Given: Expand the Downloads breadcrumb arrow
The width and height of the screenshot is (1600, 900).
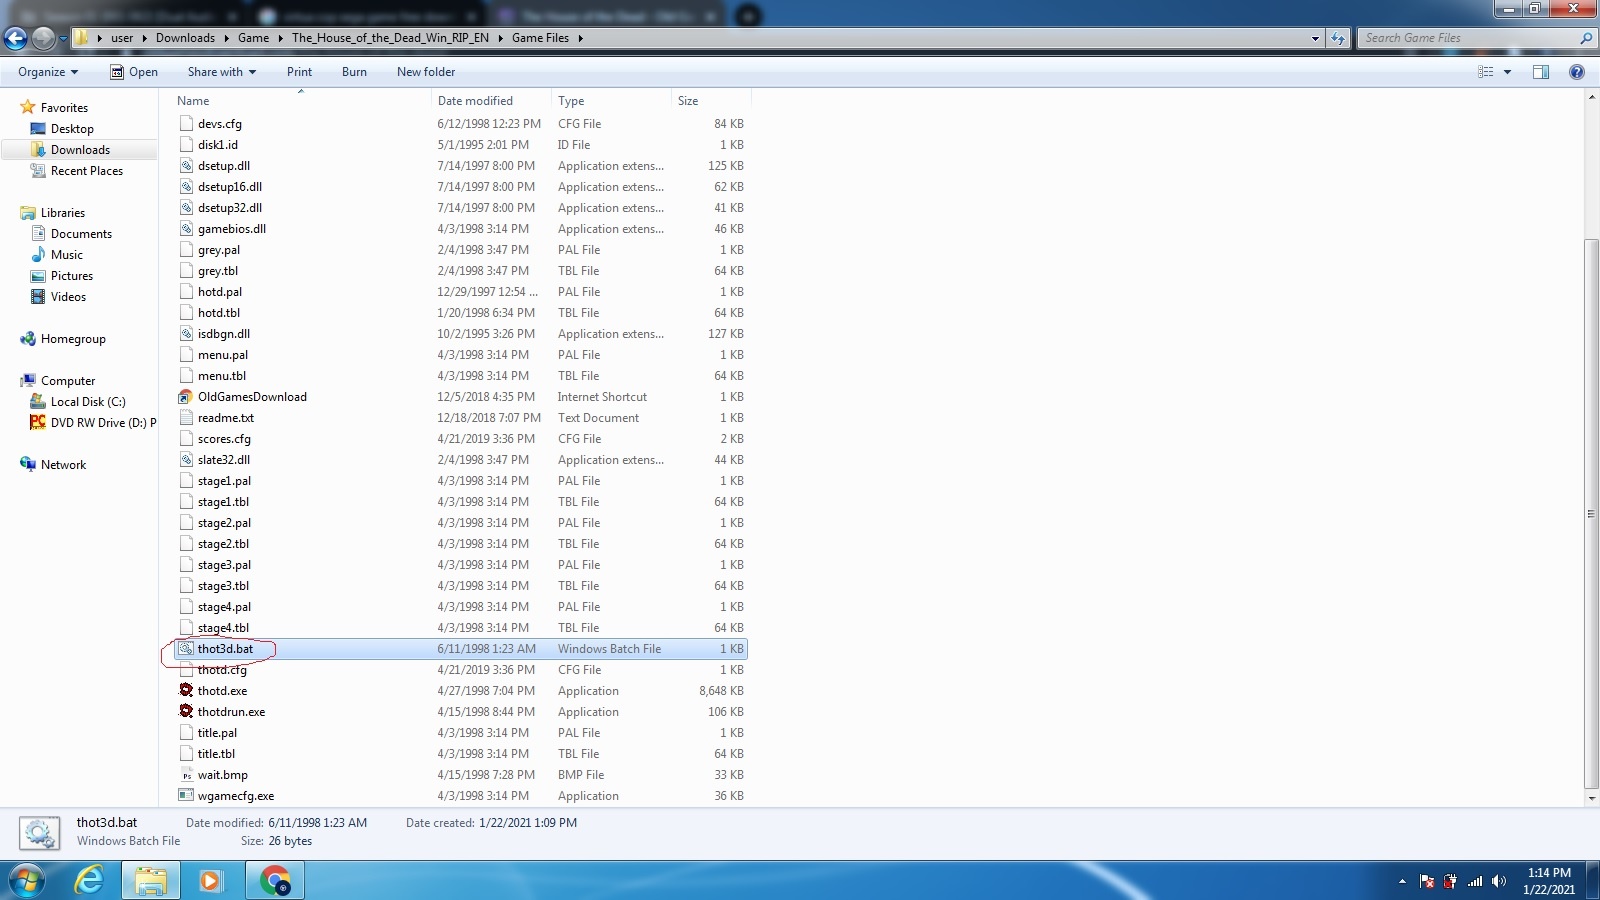Looking at the screenshot, I should [x=226, y=38].
